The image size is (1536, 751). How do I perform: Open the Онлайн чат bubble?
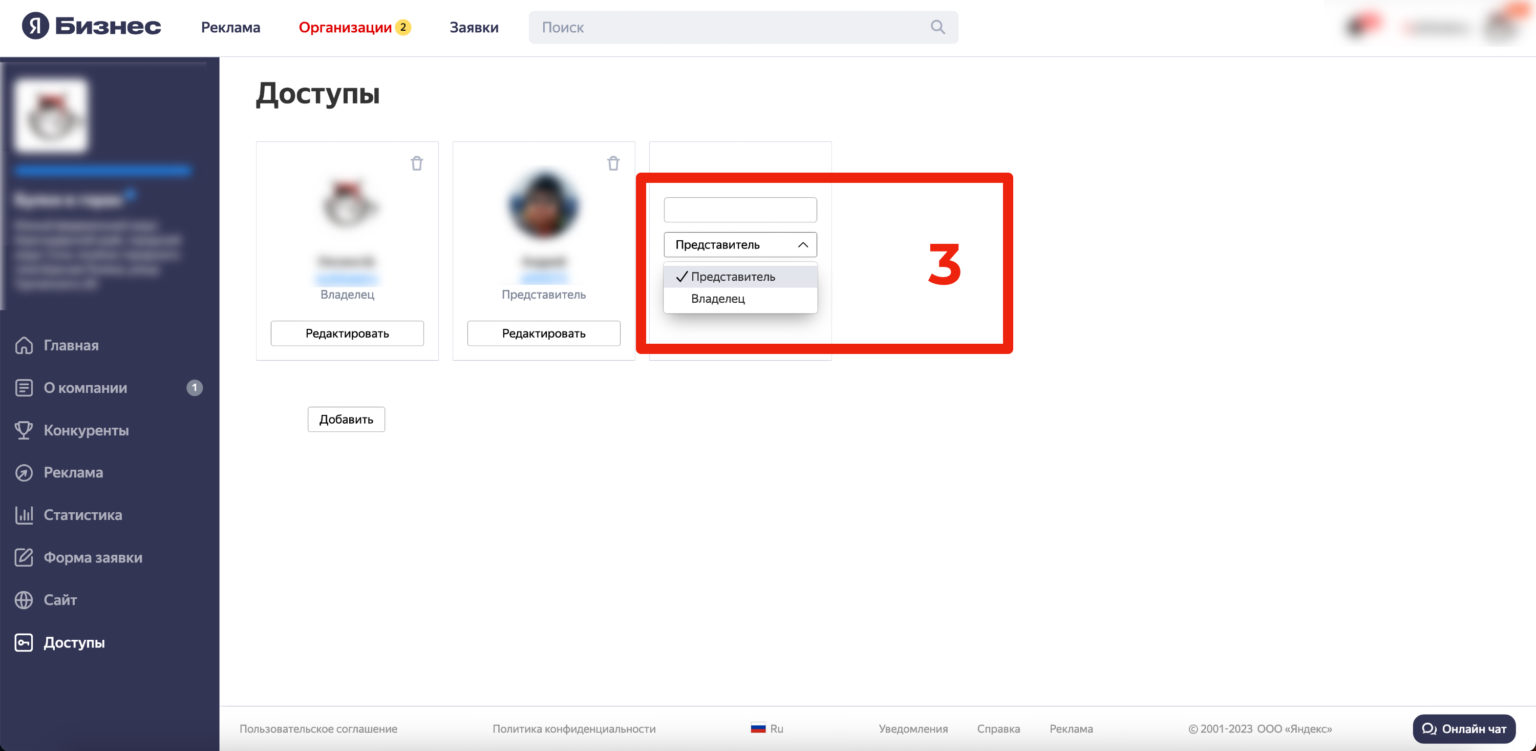[1464, 729]
